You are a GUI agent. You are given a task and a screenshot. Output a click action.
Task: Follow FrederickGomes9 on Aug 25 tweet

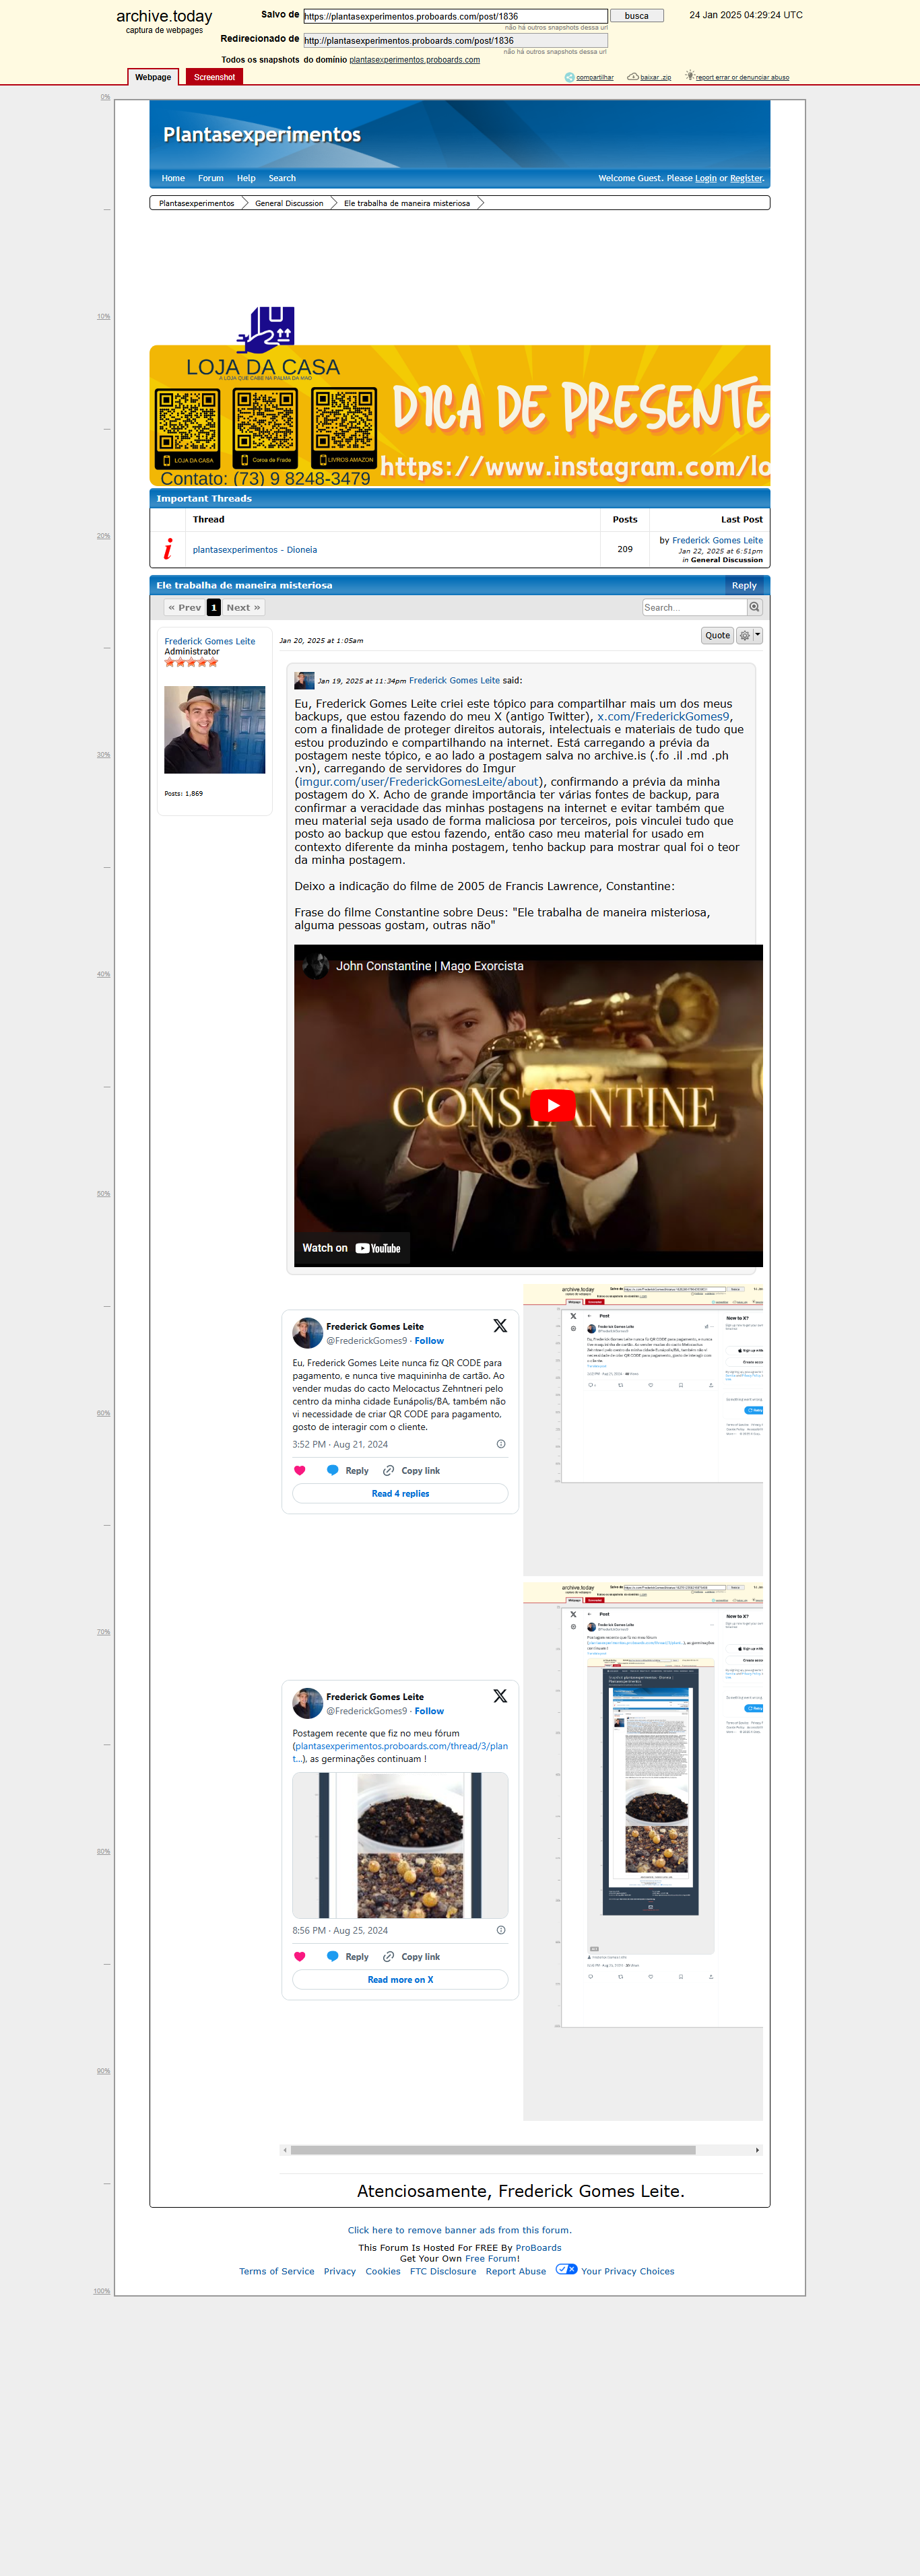(429, 1711)
